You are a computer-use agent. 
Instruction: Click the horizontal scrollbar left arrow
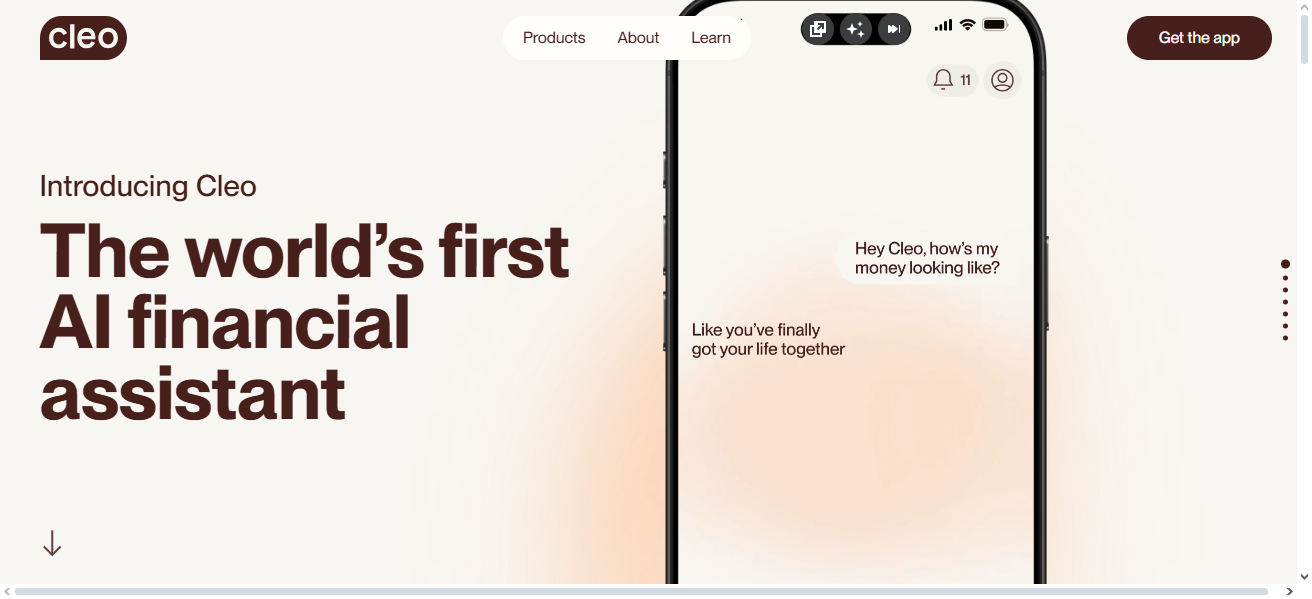pos(7,591)
